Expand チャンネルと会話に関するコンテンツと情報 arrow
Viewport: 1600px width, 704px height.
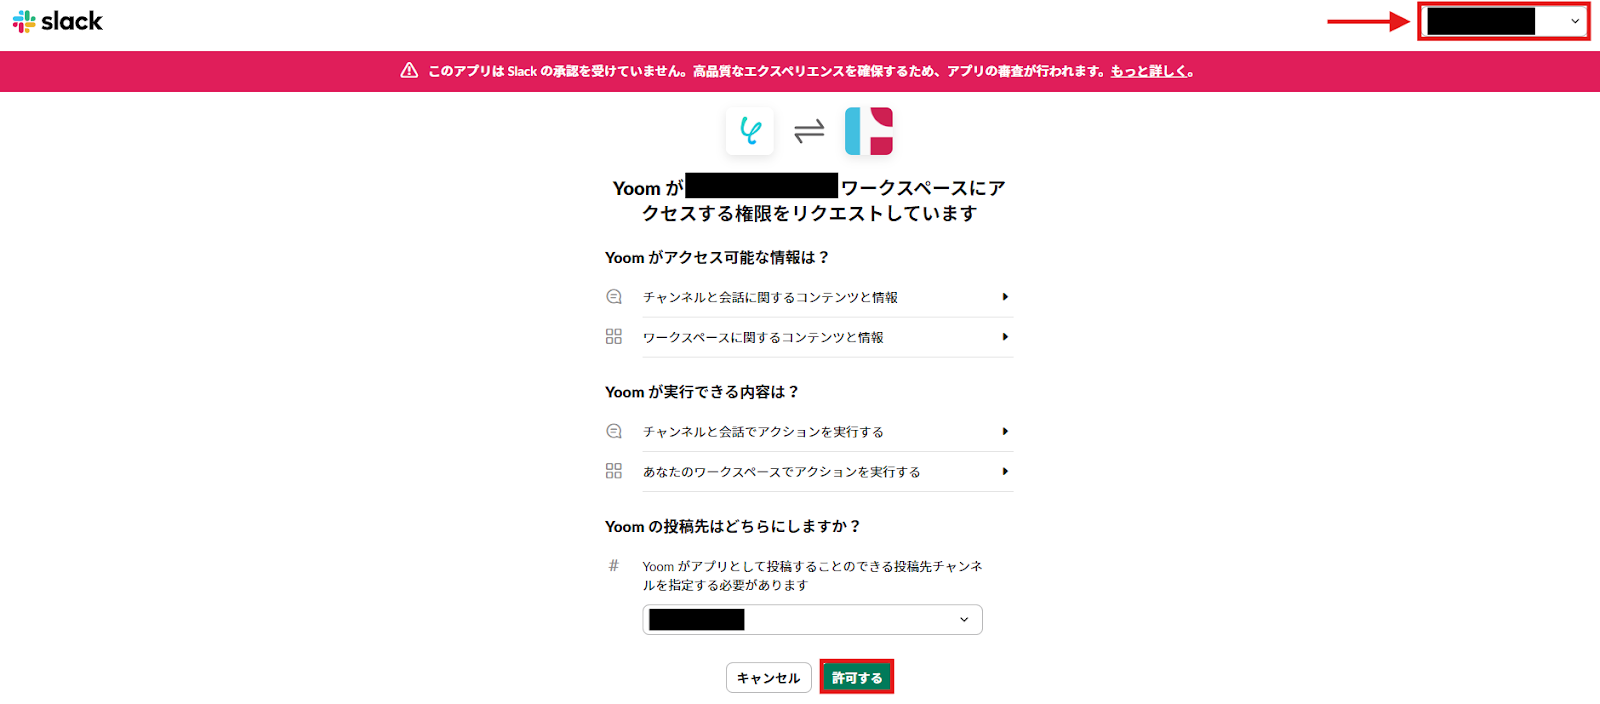pos(1005,297)
